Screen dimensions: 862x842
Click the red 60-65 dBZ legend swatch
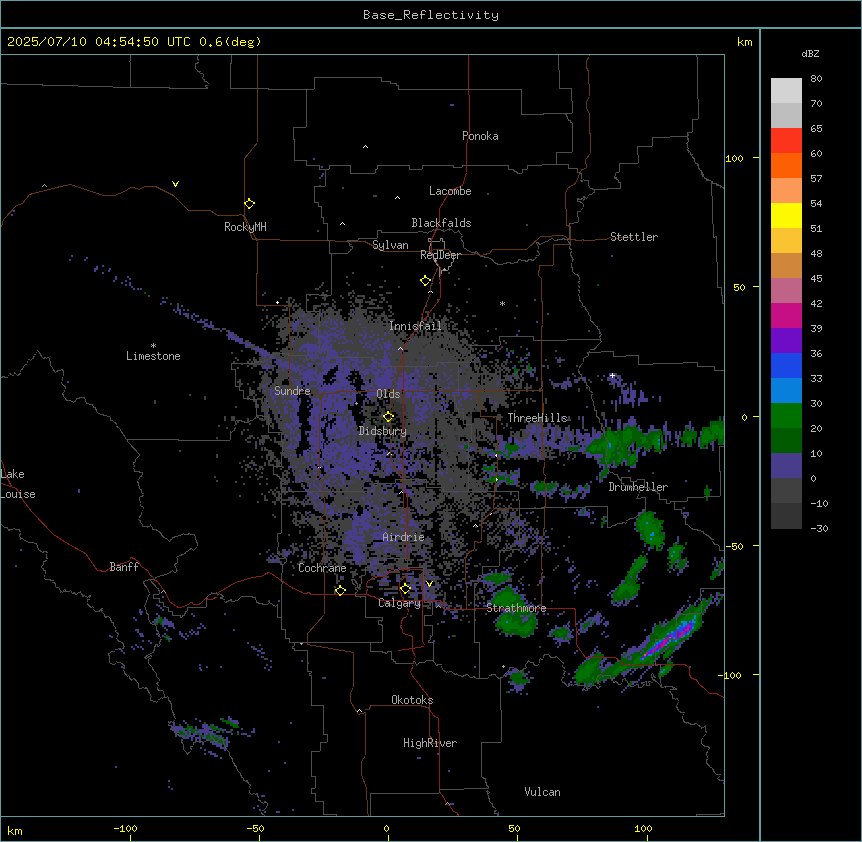(x=786, y=141)
